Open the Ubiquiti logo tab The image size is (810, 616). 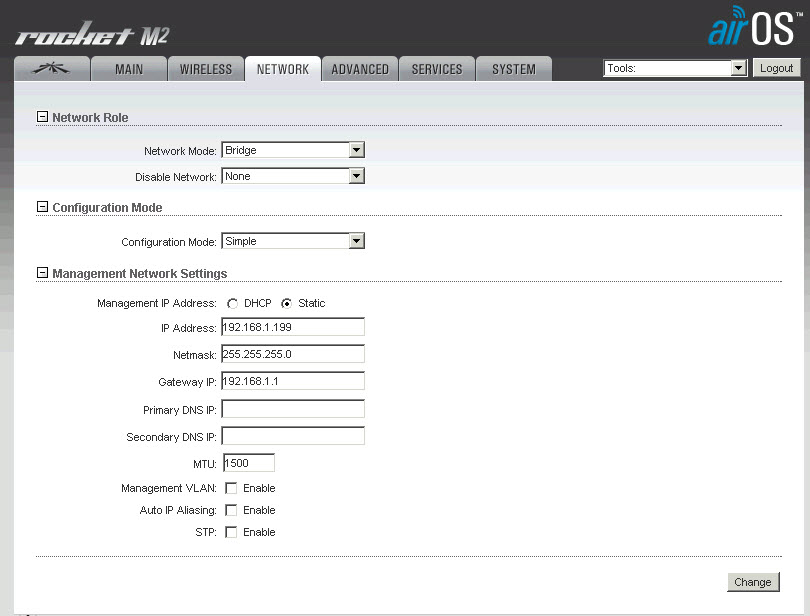51,69
